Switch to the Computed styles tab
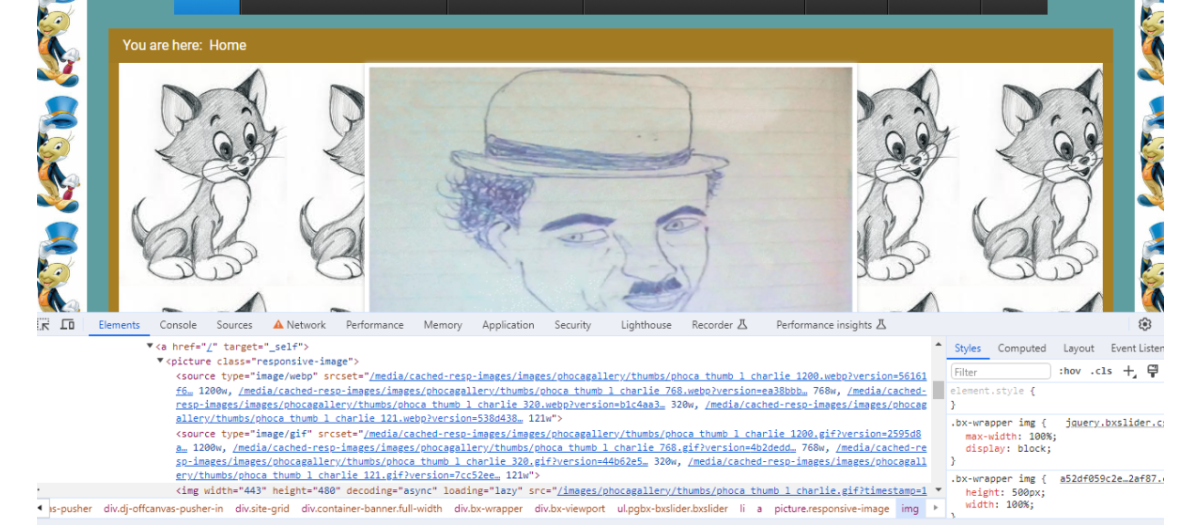The image size is (1200, 525). click(1021, 348)
